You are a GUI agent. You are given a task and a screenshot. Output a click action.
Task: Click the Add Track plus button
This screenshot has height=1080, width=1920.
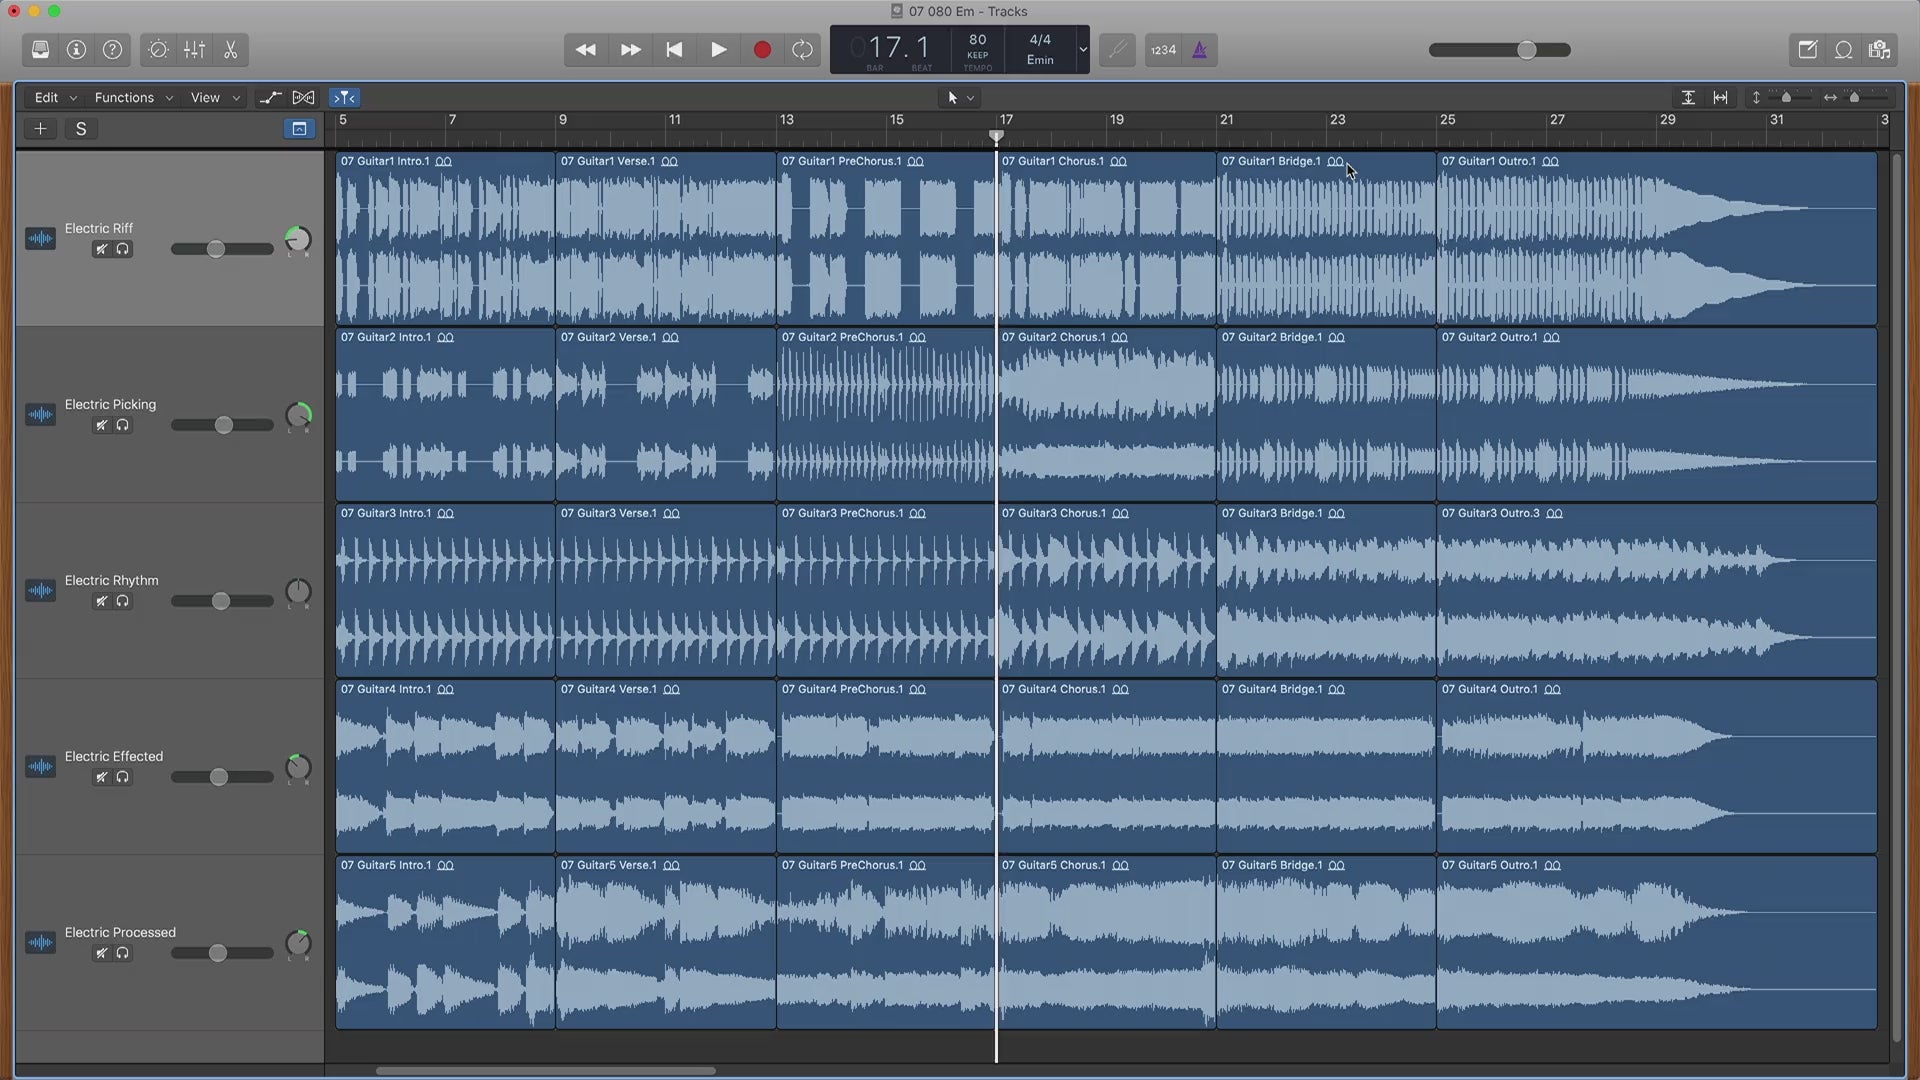40,128
